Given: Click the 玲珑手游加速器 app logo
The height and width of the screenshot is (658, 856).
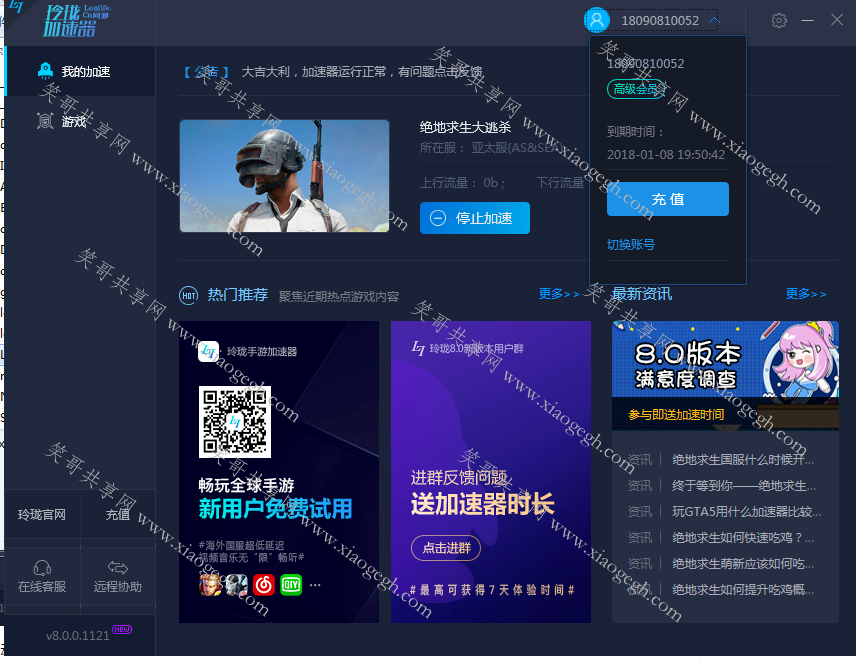Looking at the screenshot, I should pos(208,351).
